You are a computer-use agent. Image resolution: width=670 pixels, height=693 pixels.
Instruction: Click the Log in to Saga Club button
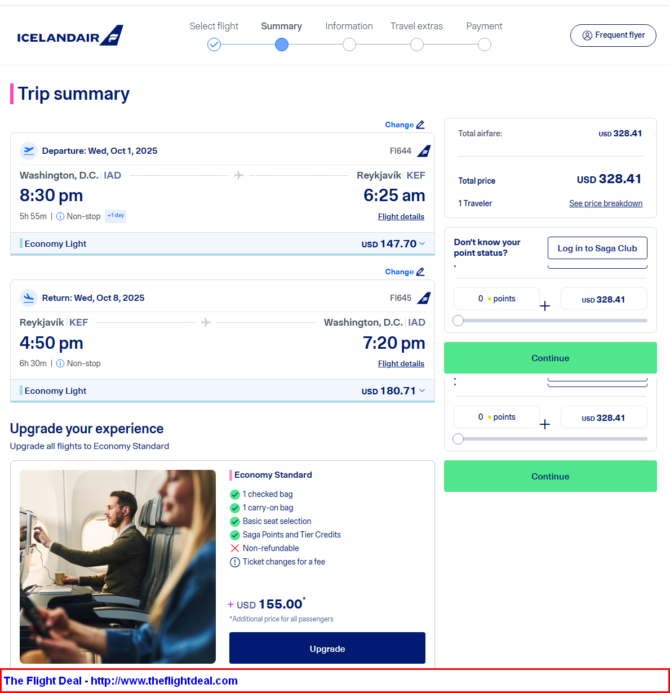598,248
